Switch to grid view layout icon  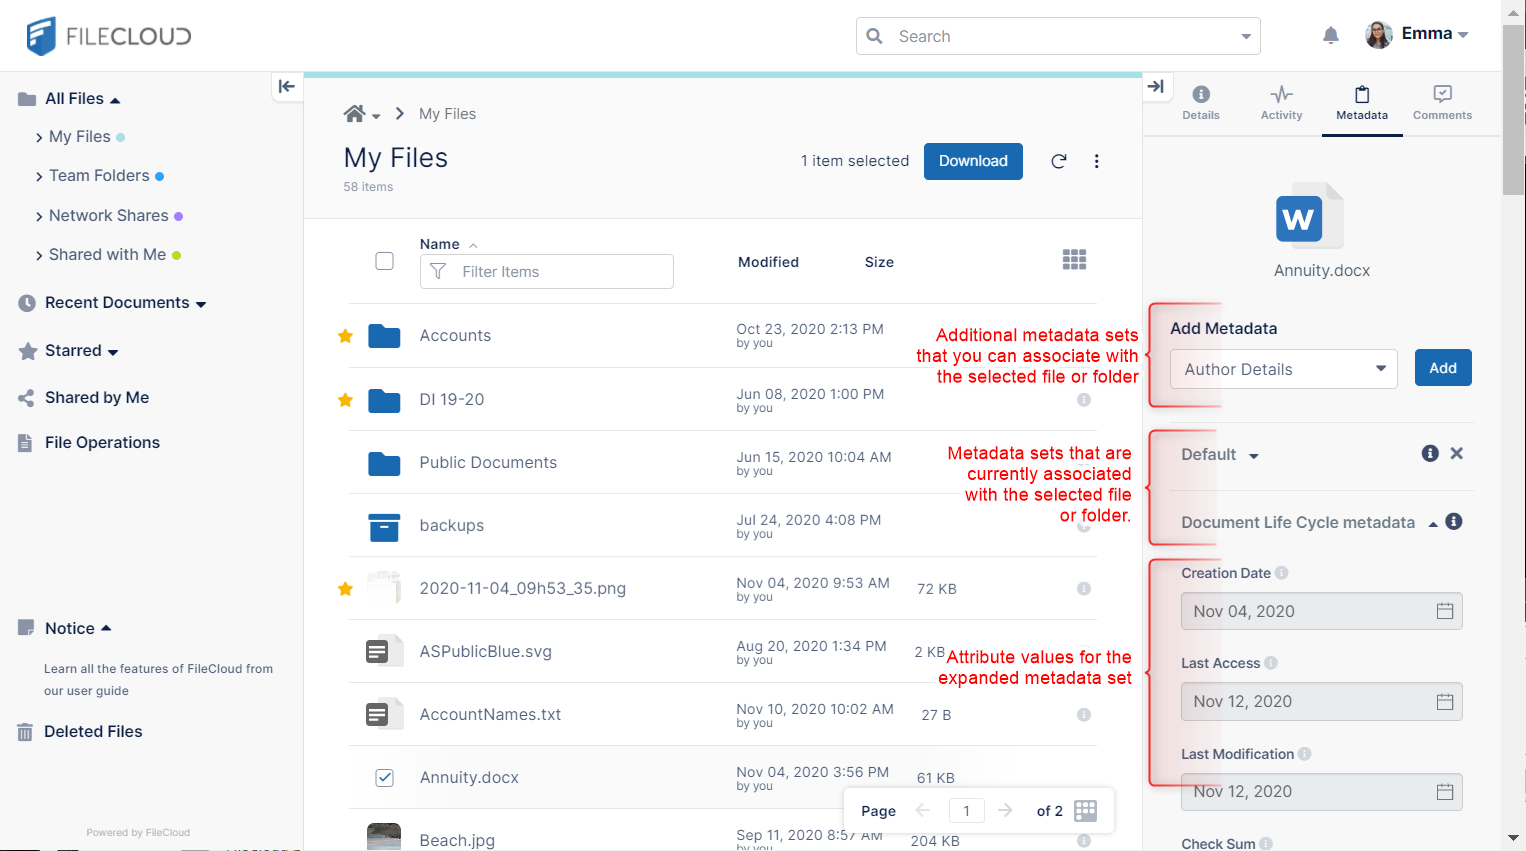pos(1074,260)
